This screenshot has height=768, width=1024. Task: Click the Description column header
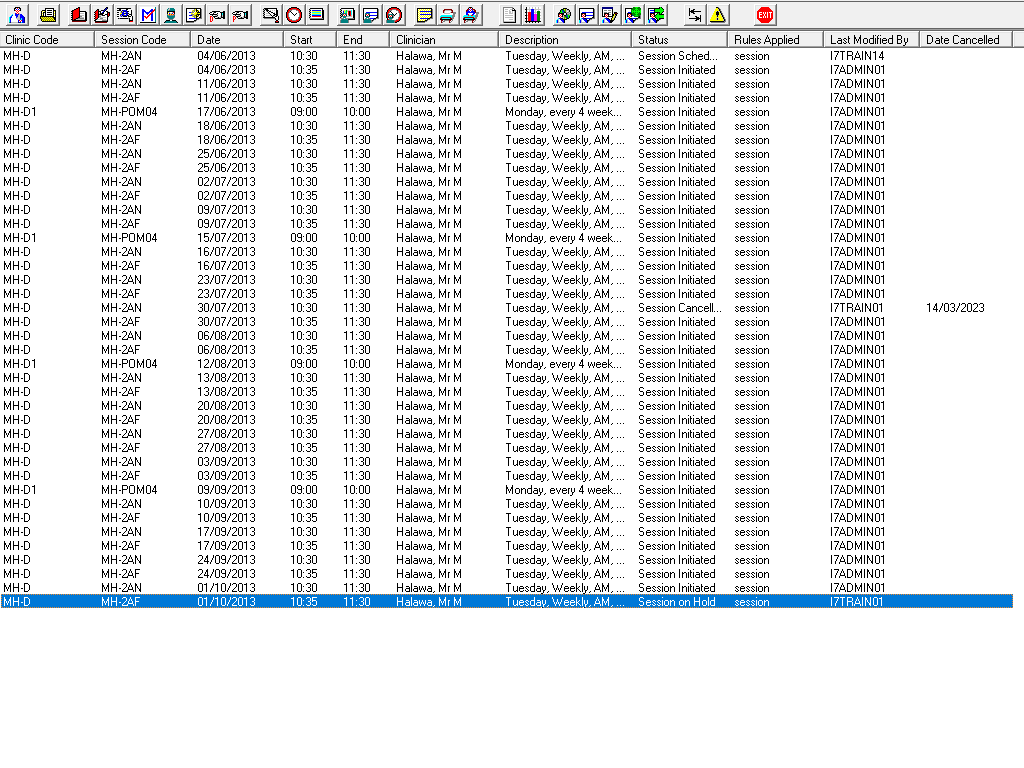coord(565,39)
